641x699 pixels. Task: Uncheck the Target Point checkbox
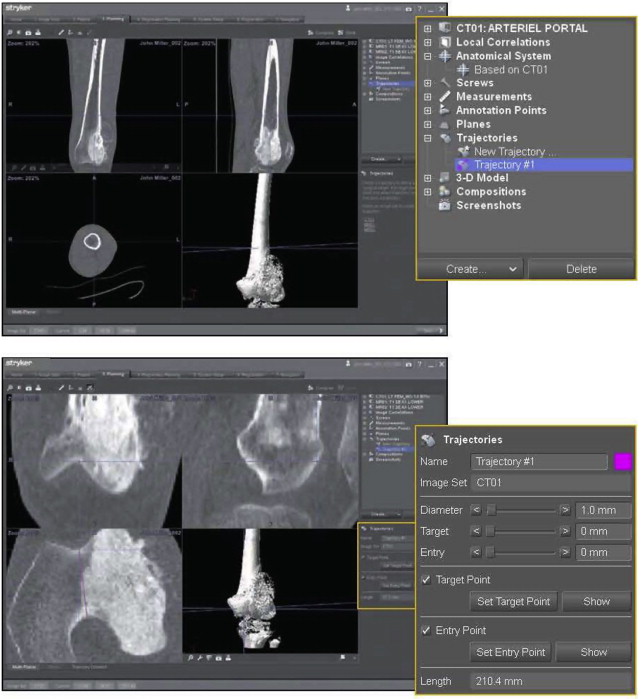tap(427, 580)
